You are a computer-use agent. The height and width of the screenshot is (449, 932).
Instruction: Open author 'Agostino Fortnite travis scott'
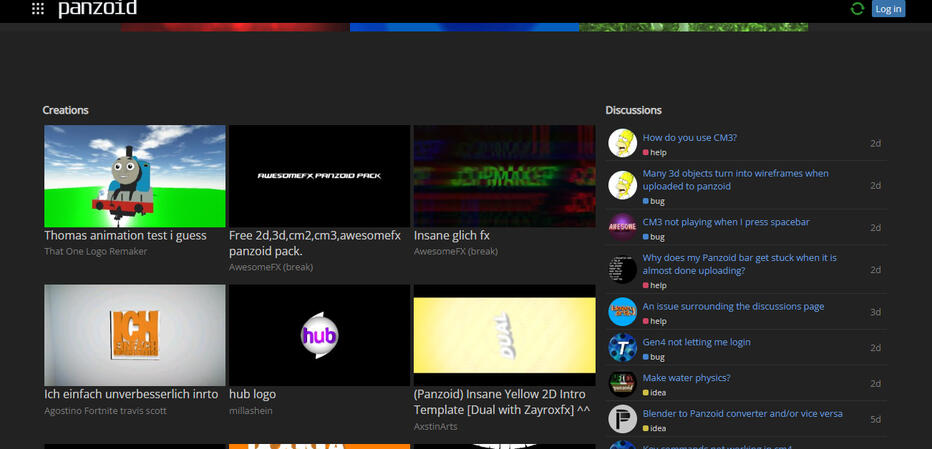(105, 411)
